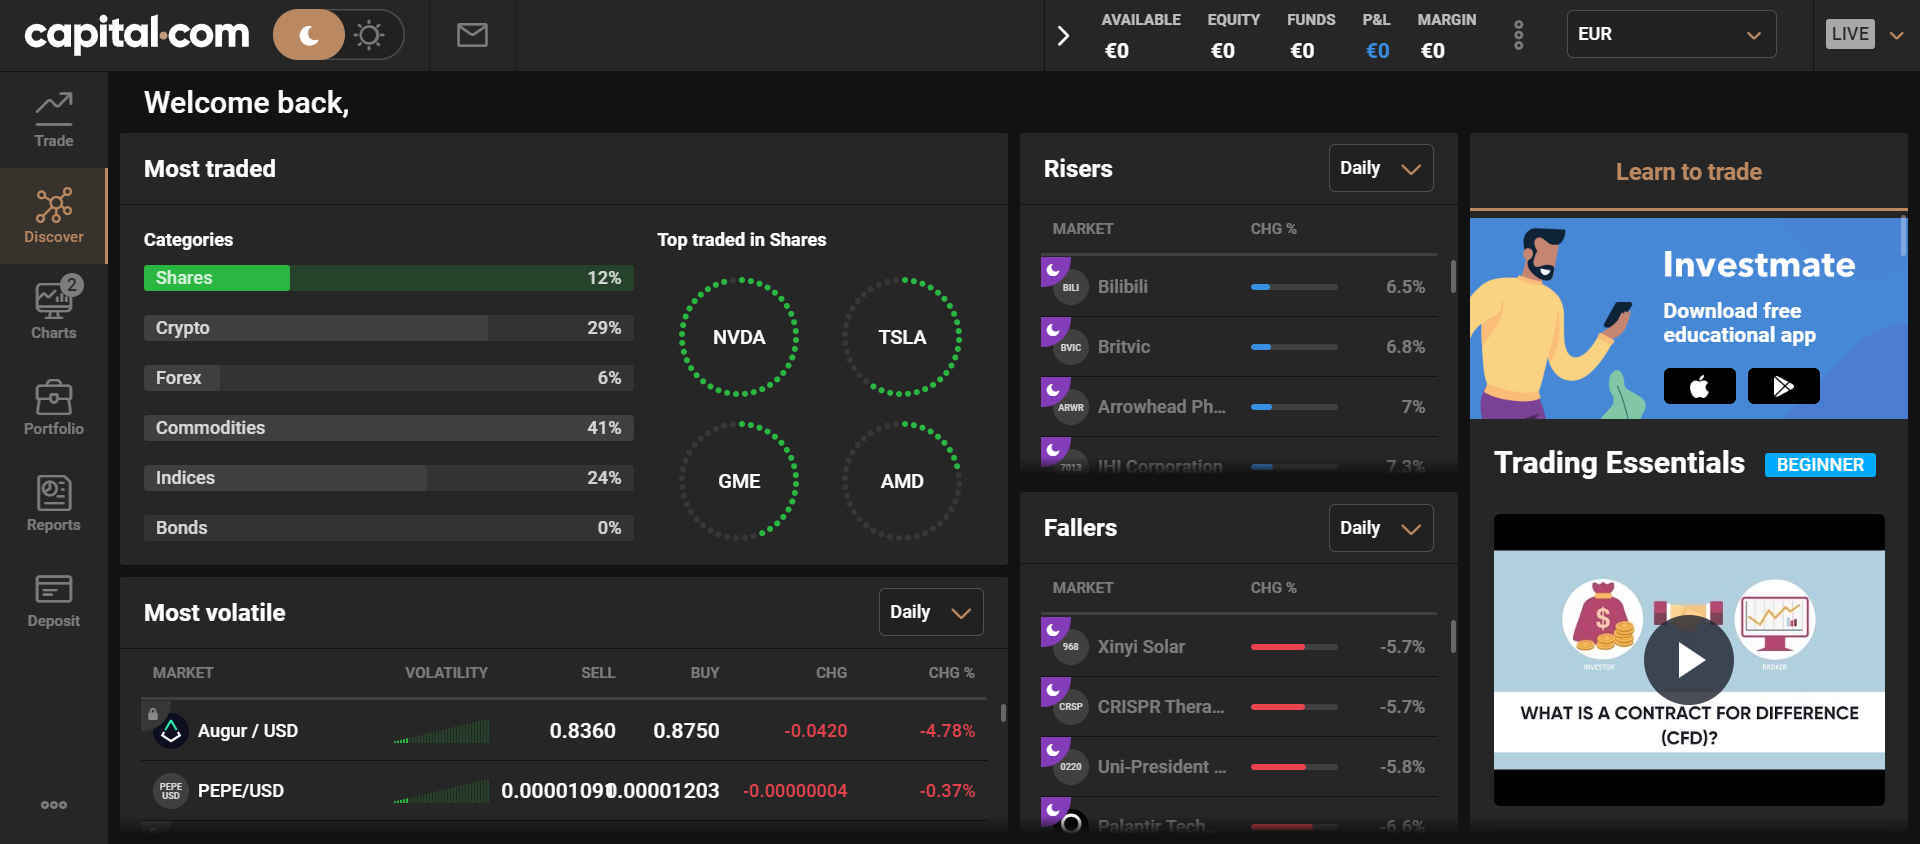Play the Contract for Difference video
The height and width of the screenshot is (844, 1920).
pyautogui.click(x=1689, y=660)
